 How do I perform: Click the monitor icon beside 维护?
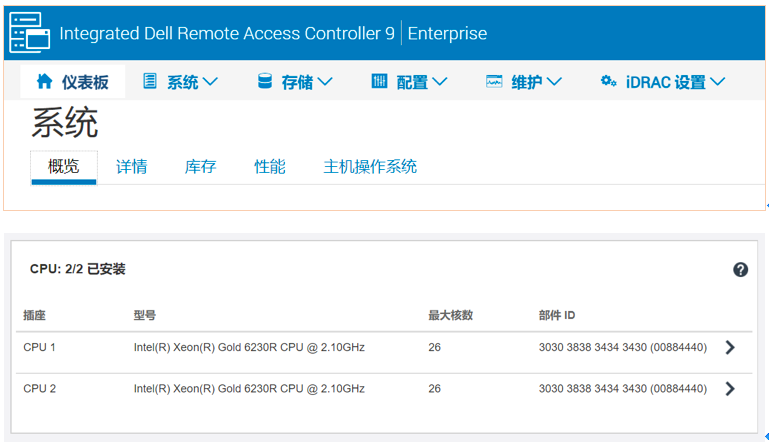[494, 81]
